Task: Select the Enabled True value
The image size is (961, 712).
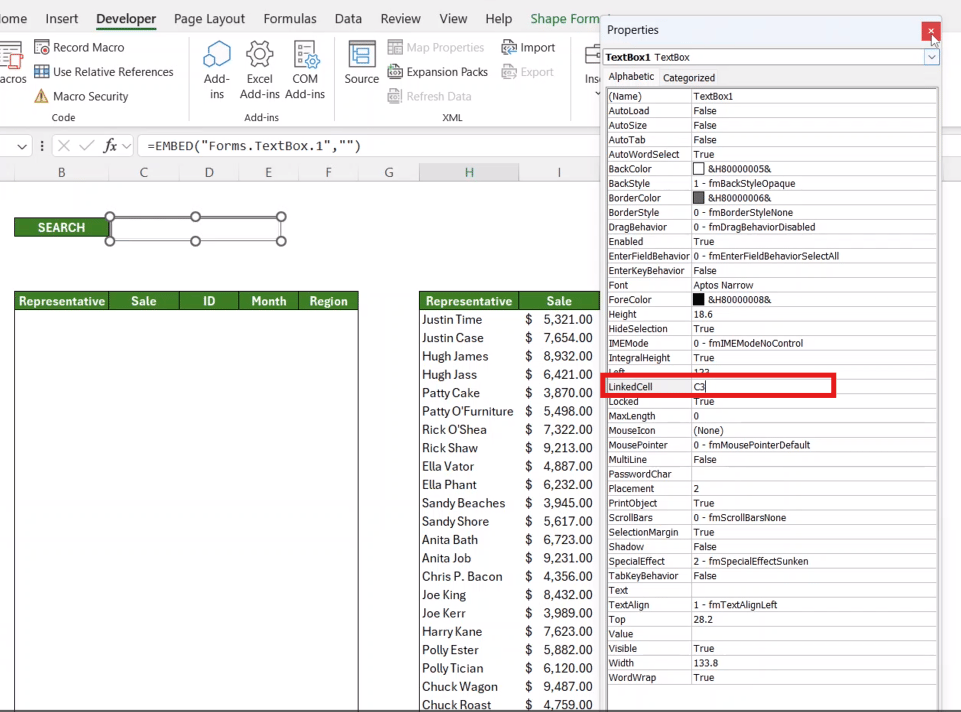Action: pos(704,241)
